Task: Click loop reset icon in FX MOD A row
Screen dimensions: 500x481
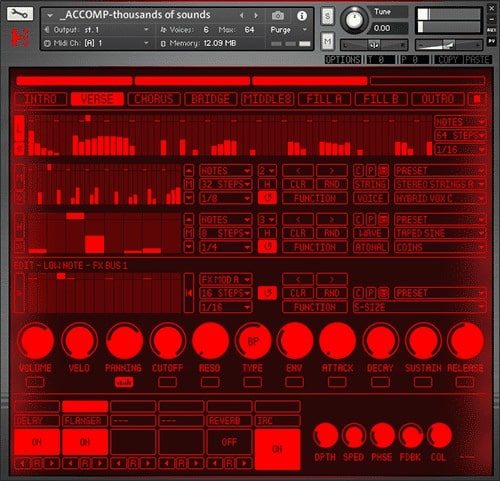Action: tap(267, 293)
